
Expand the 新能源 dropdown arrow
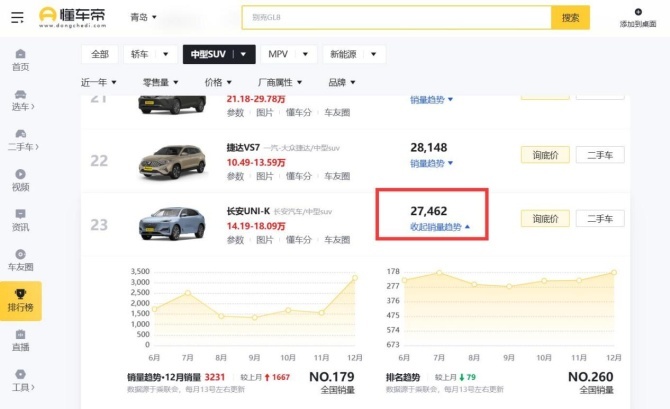(374, 54)
